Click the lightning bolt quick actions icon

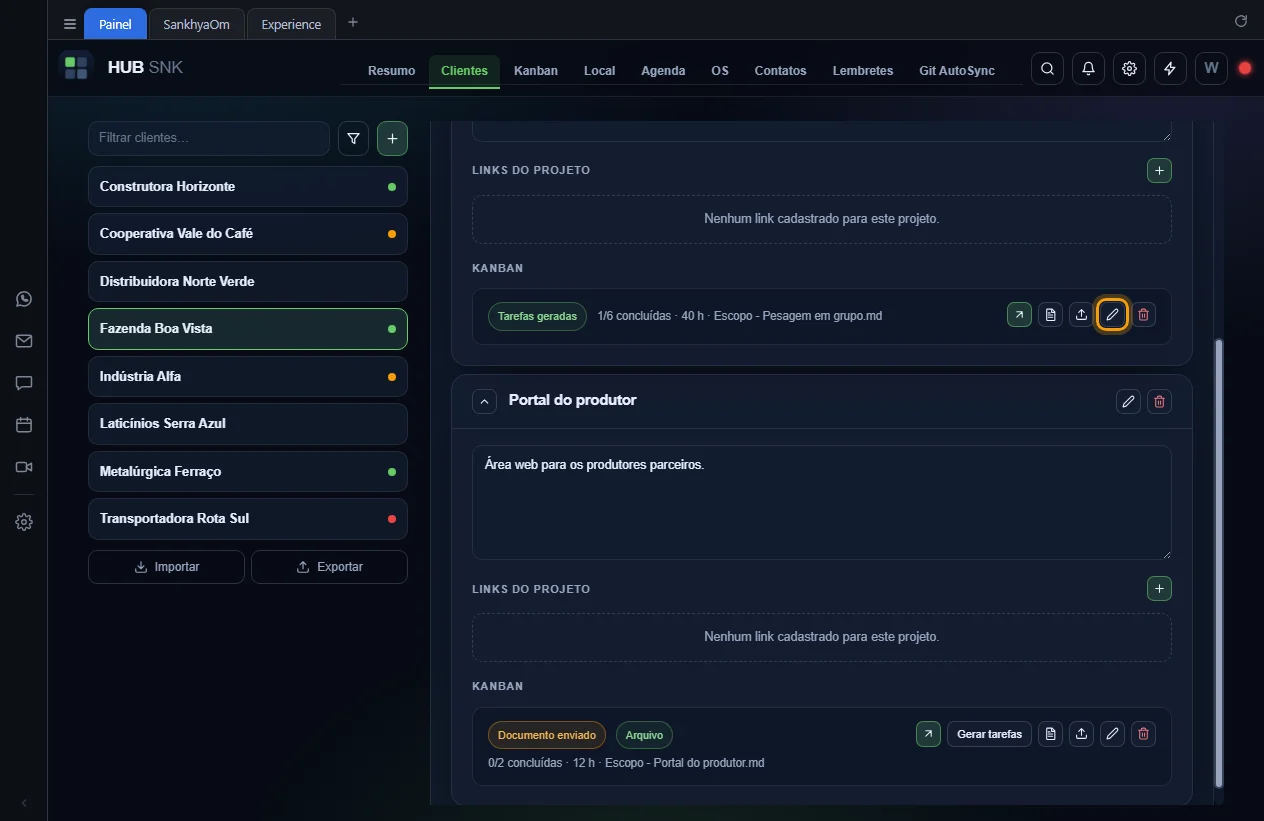(1170, 69)
